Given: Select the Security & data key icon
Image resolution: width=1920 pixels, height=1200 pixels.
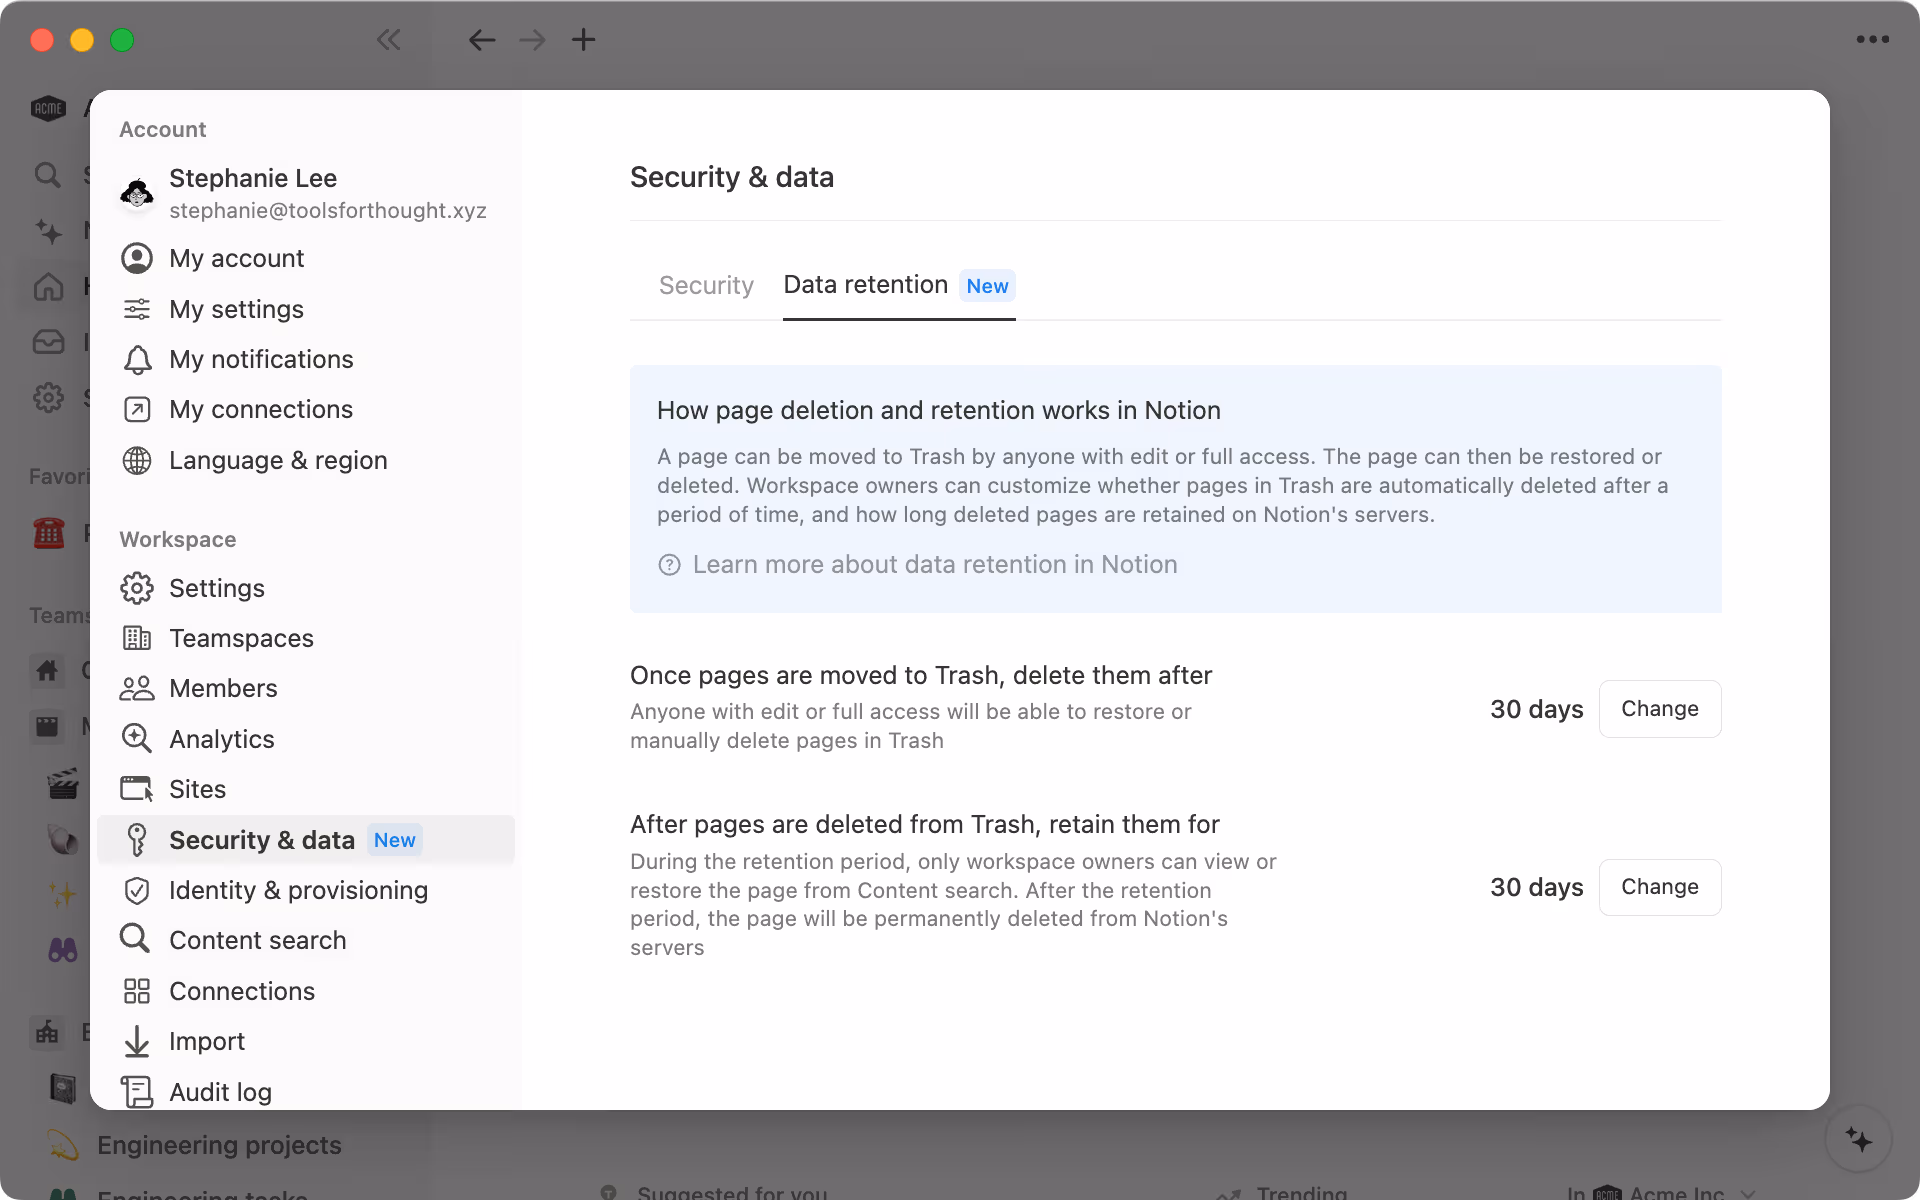Looking at the screenshot, I should coord(137,840).
